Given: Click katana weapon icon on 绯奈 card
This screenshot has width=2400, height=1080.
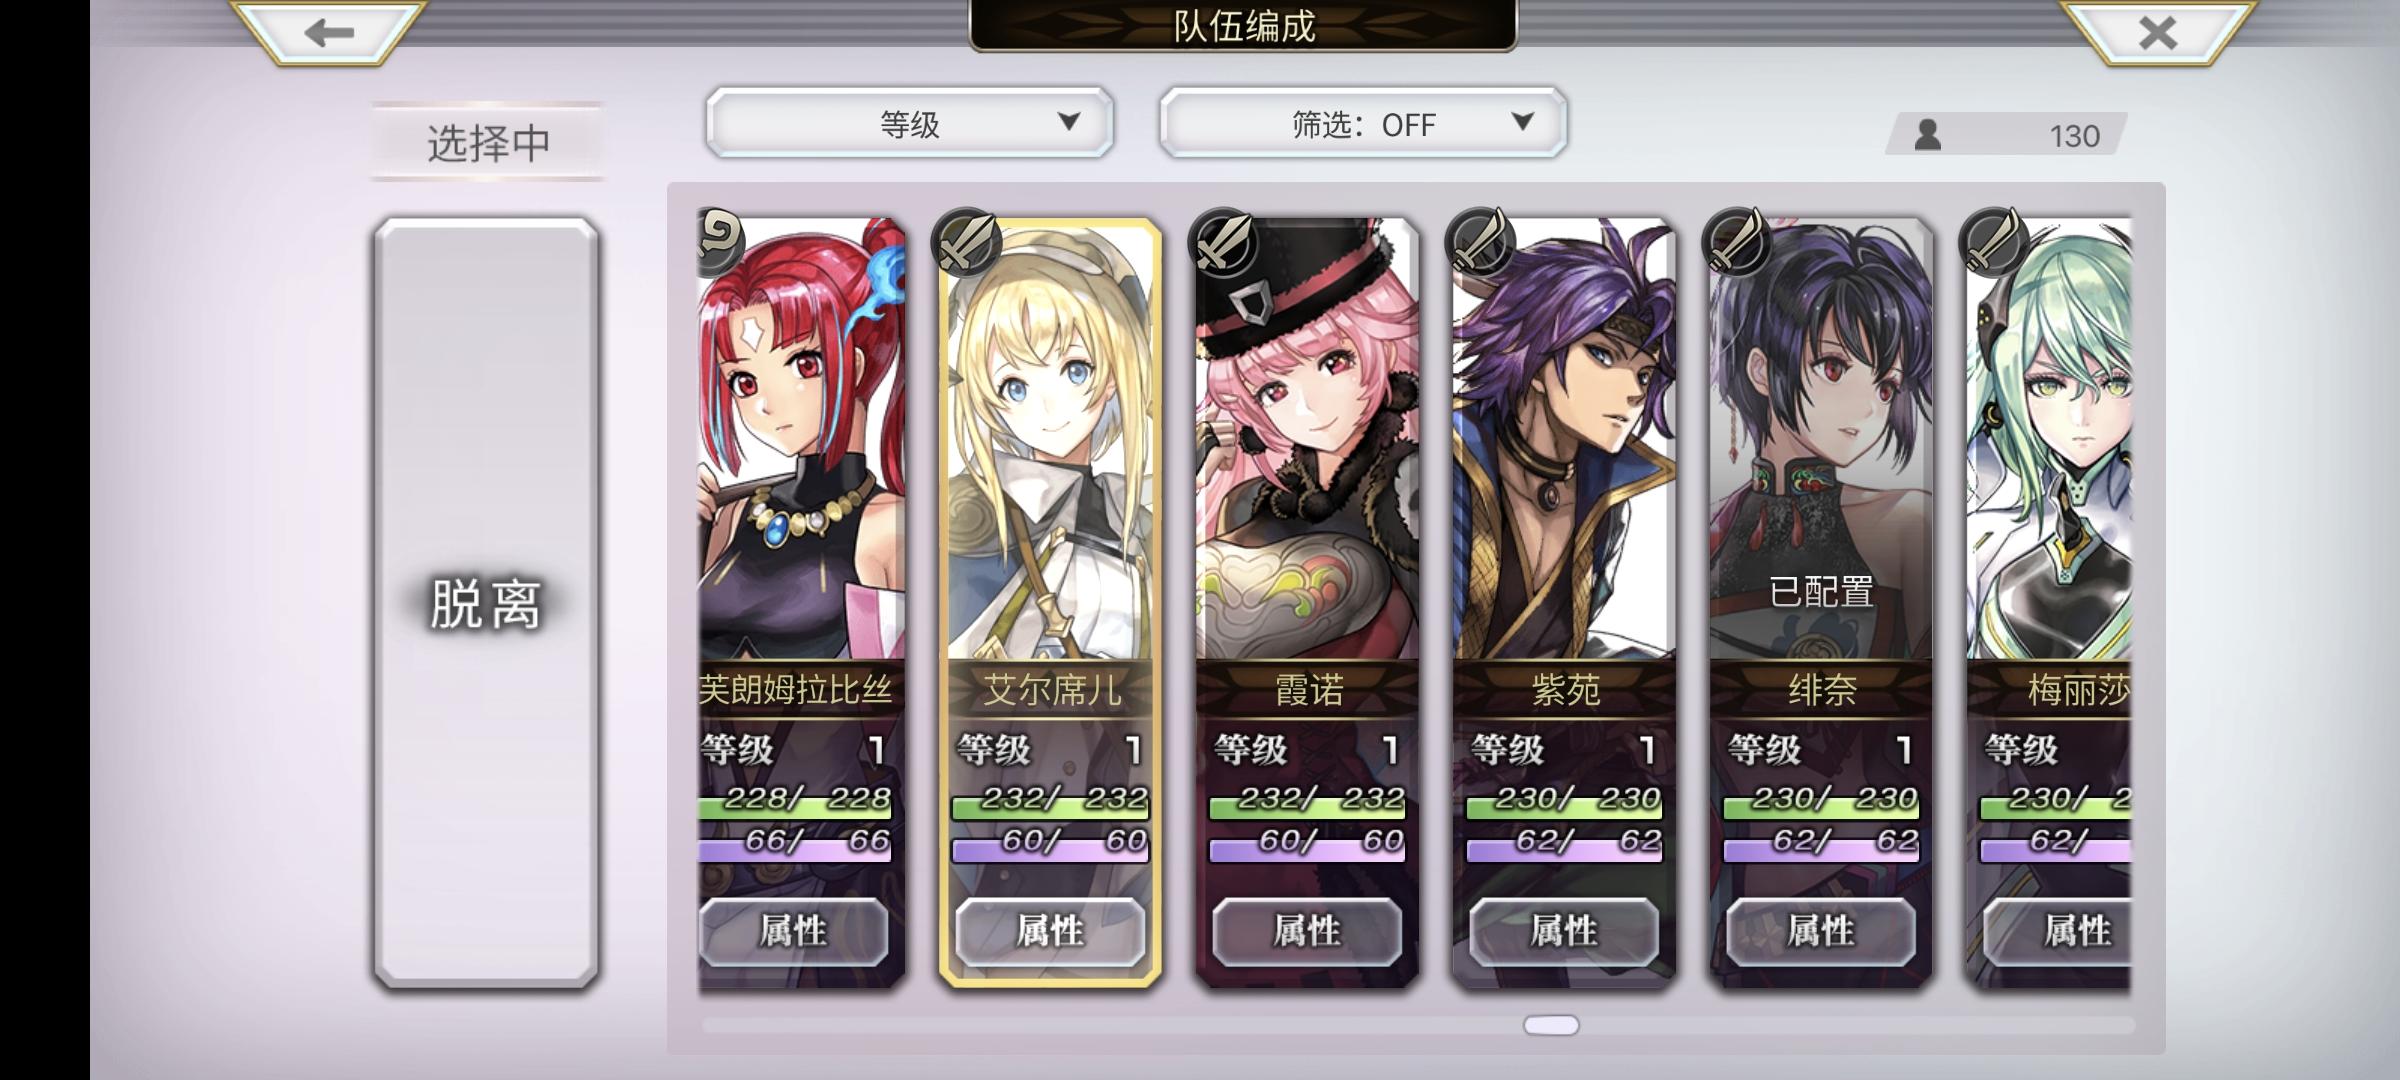Looking at the screenshot, I should click(x=1737, y=243).
